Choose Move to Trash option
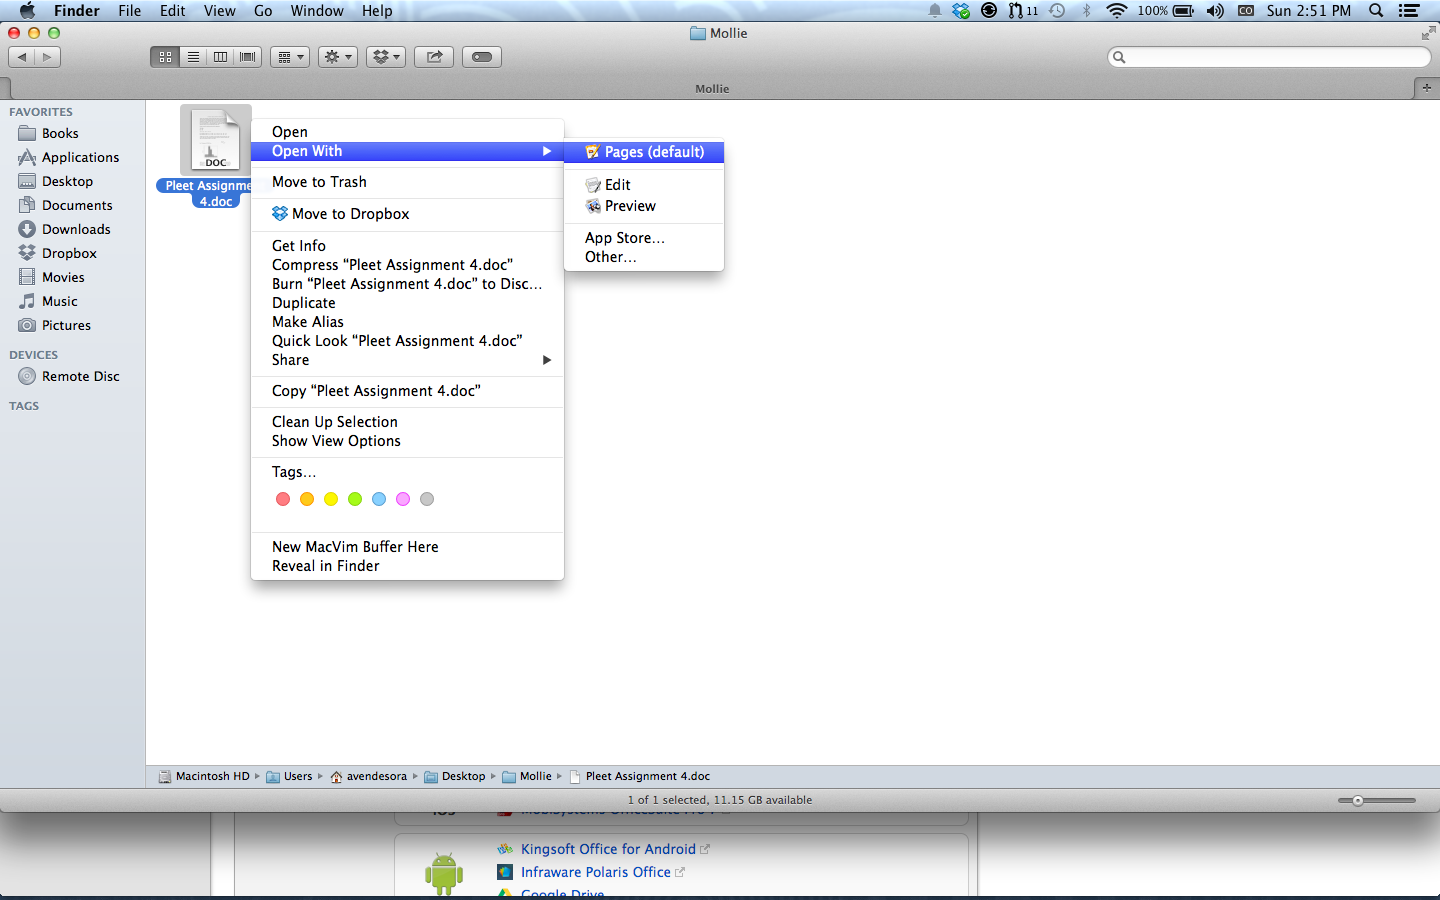This screenshot has height=900, width=1440. [x=319, y=182]
